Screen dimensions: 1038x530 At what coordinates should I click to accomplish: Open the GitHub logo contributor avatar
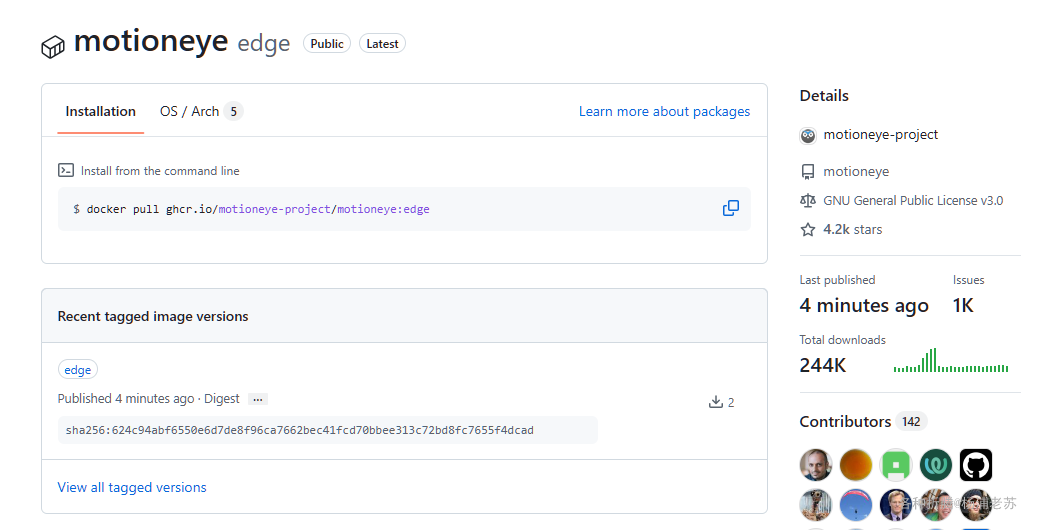pyautogui.click(x=976, y=465)
